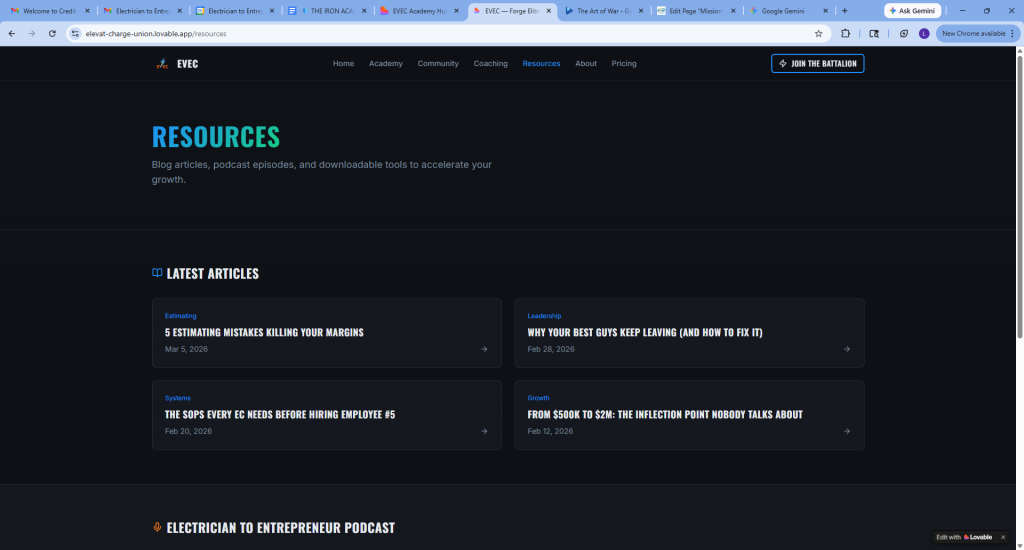Switch to the Google Gemini tab

tap(790, 11)
